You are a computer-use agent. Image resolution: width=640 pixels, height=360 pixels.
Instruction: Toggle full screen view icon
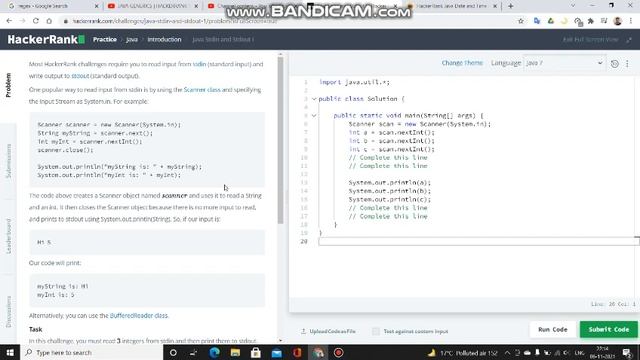coord(629,40)
